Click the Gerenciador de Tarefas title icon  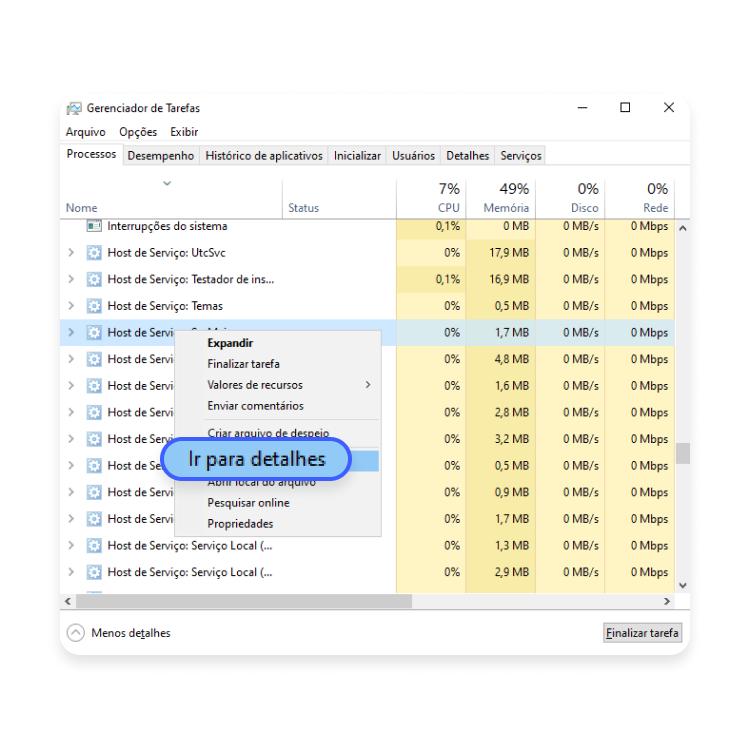coord(74,109)
